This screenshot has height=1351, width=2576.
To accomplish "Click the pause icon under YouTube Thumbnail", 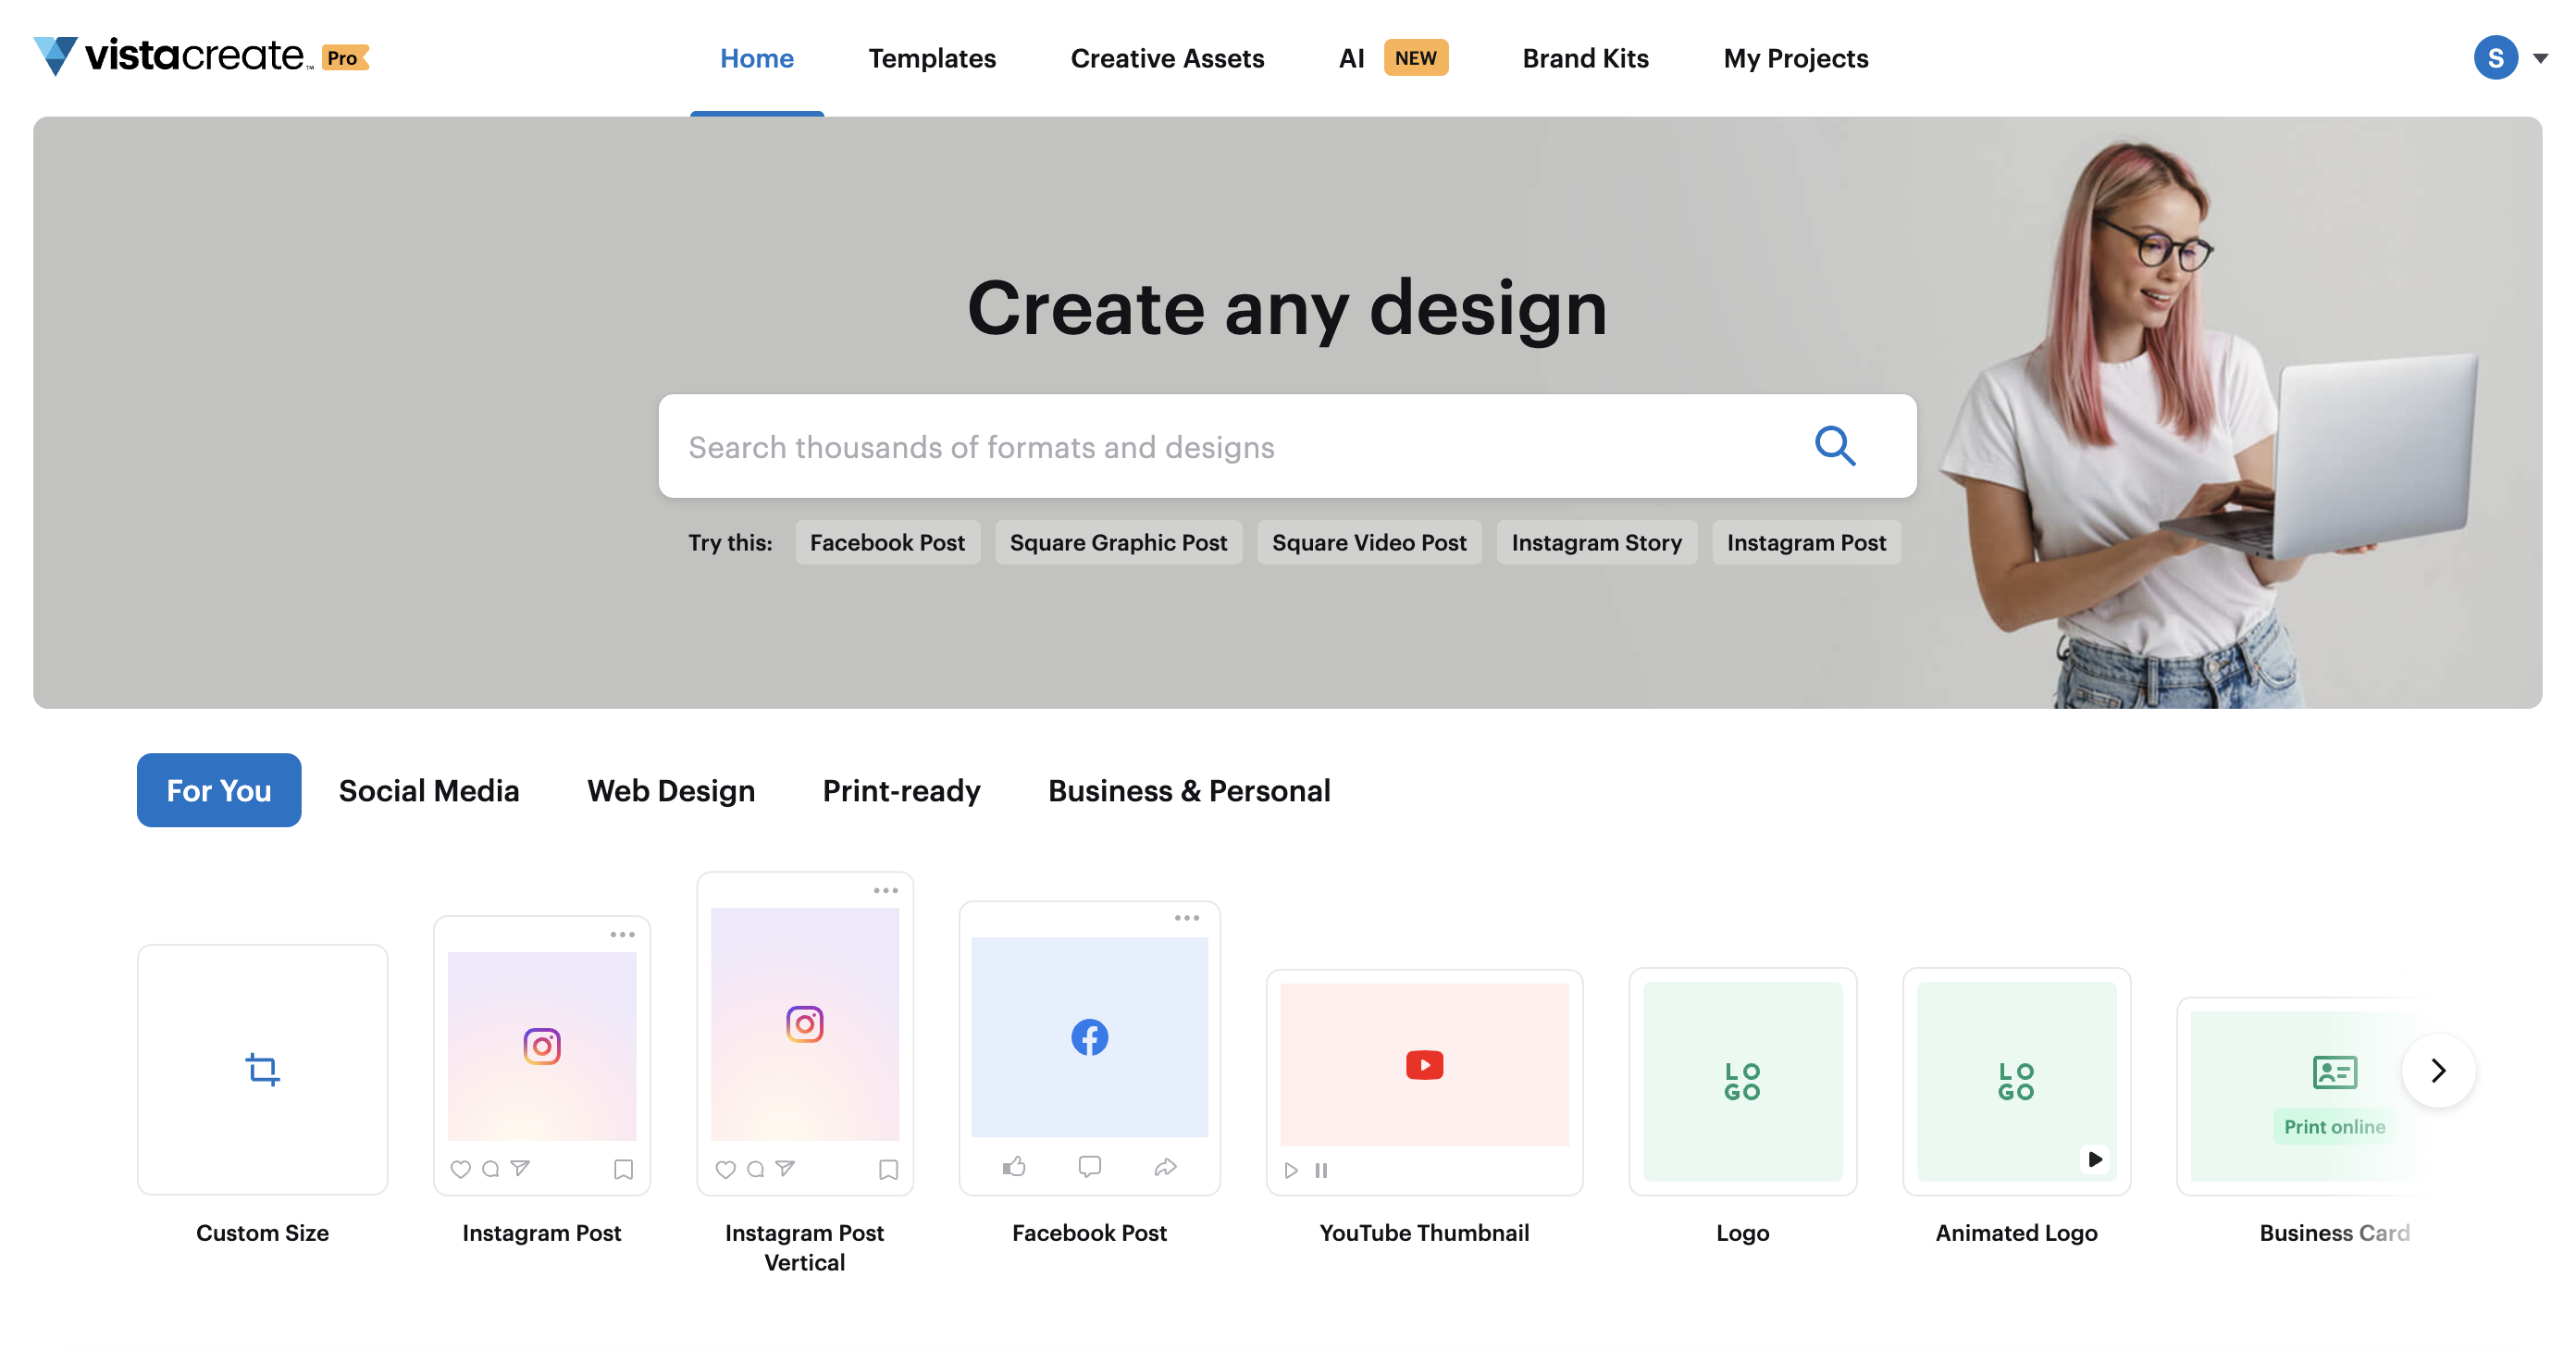I will tap(1321, 1169).
